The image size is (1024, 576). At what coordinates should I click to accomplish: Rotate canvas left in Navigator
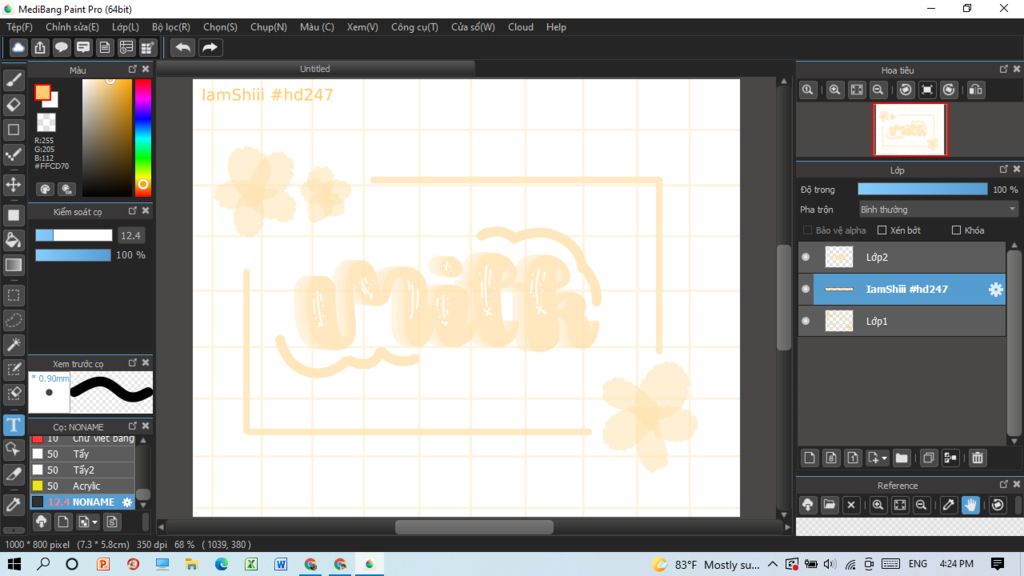pos(905,90)
